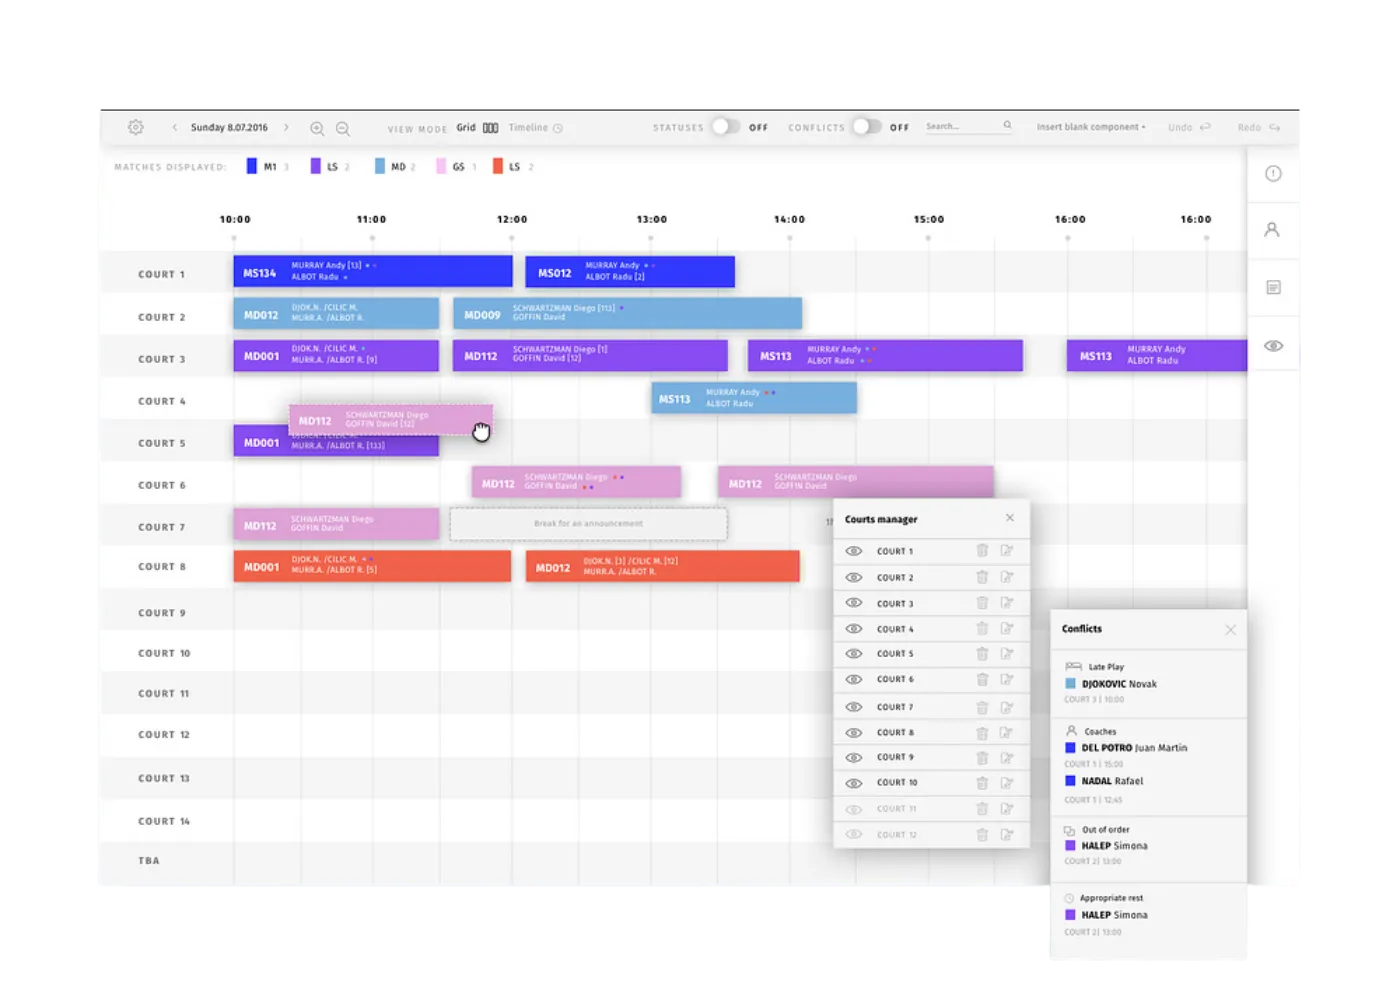
Task: Click the next-day chevron arrow
Action: (x=287, y=127)
